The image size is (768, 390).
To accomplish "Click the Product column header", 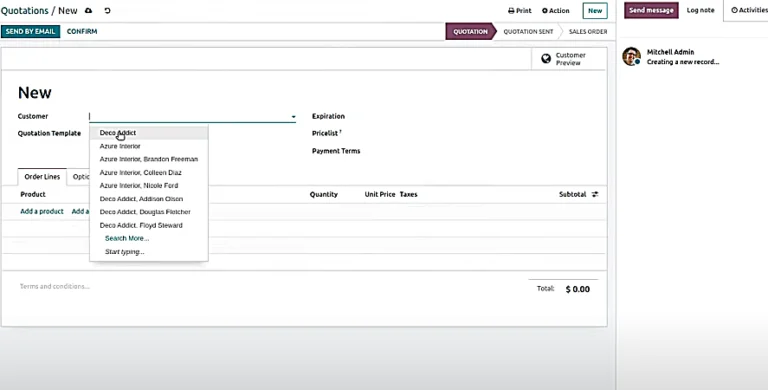I will tap(33, 195).
